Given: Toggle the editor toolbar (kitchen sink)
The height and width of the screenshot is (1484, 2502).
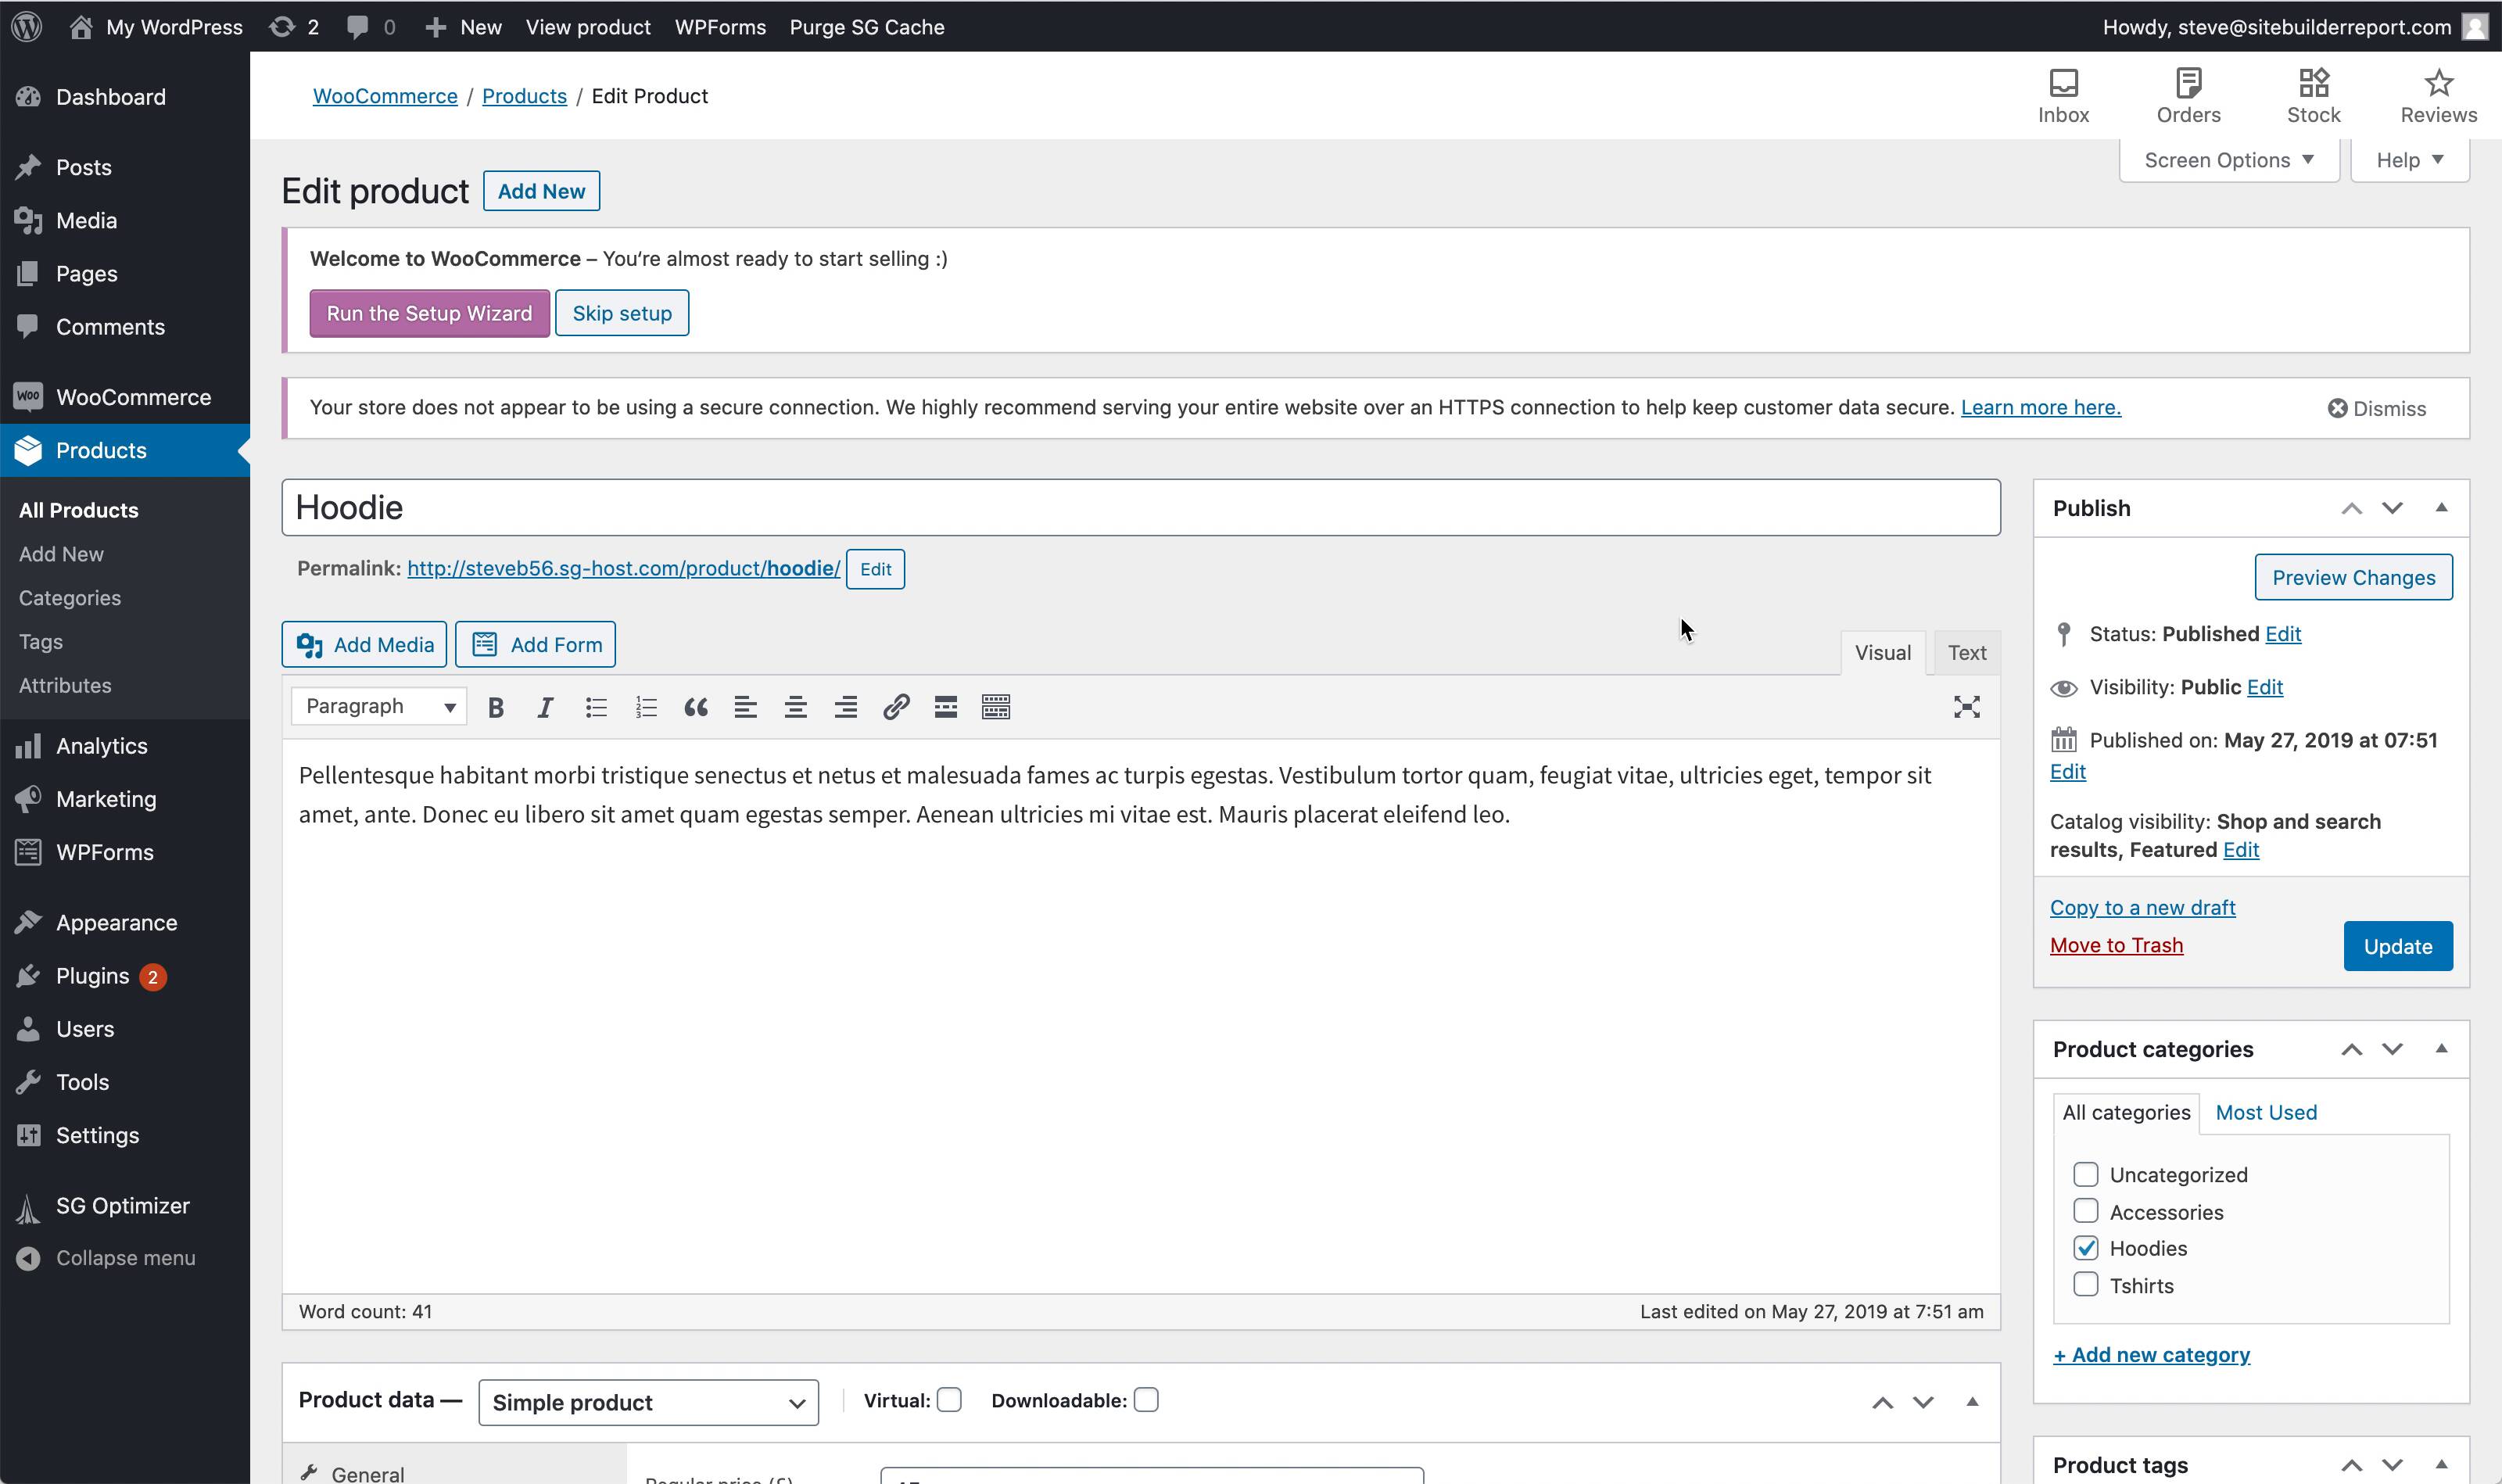Looking at the screenshot, I should point(996,708).
